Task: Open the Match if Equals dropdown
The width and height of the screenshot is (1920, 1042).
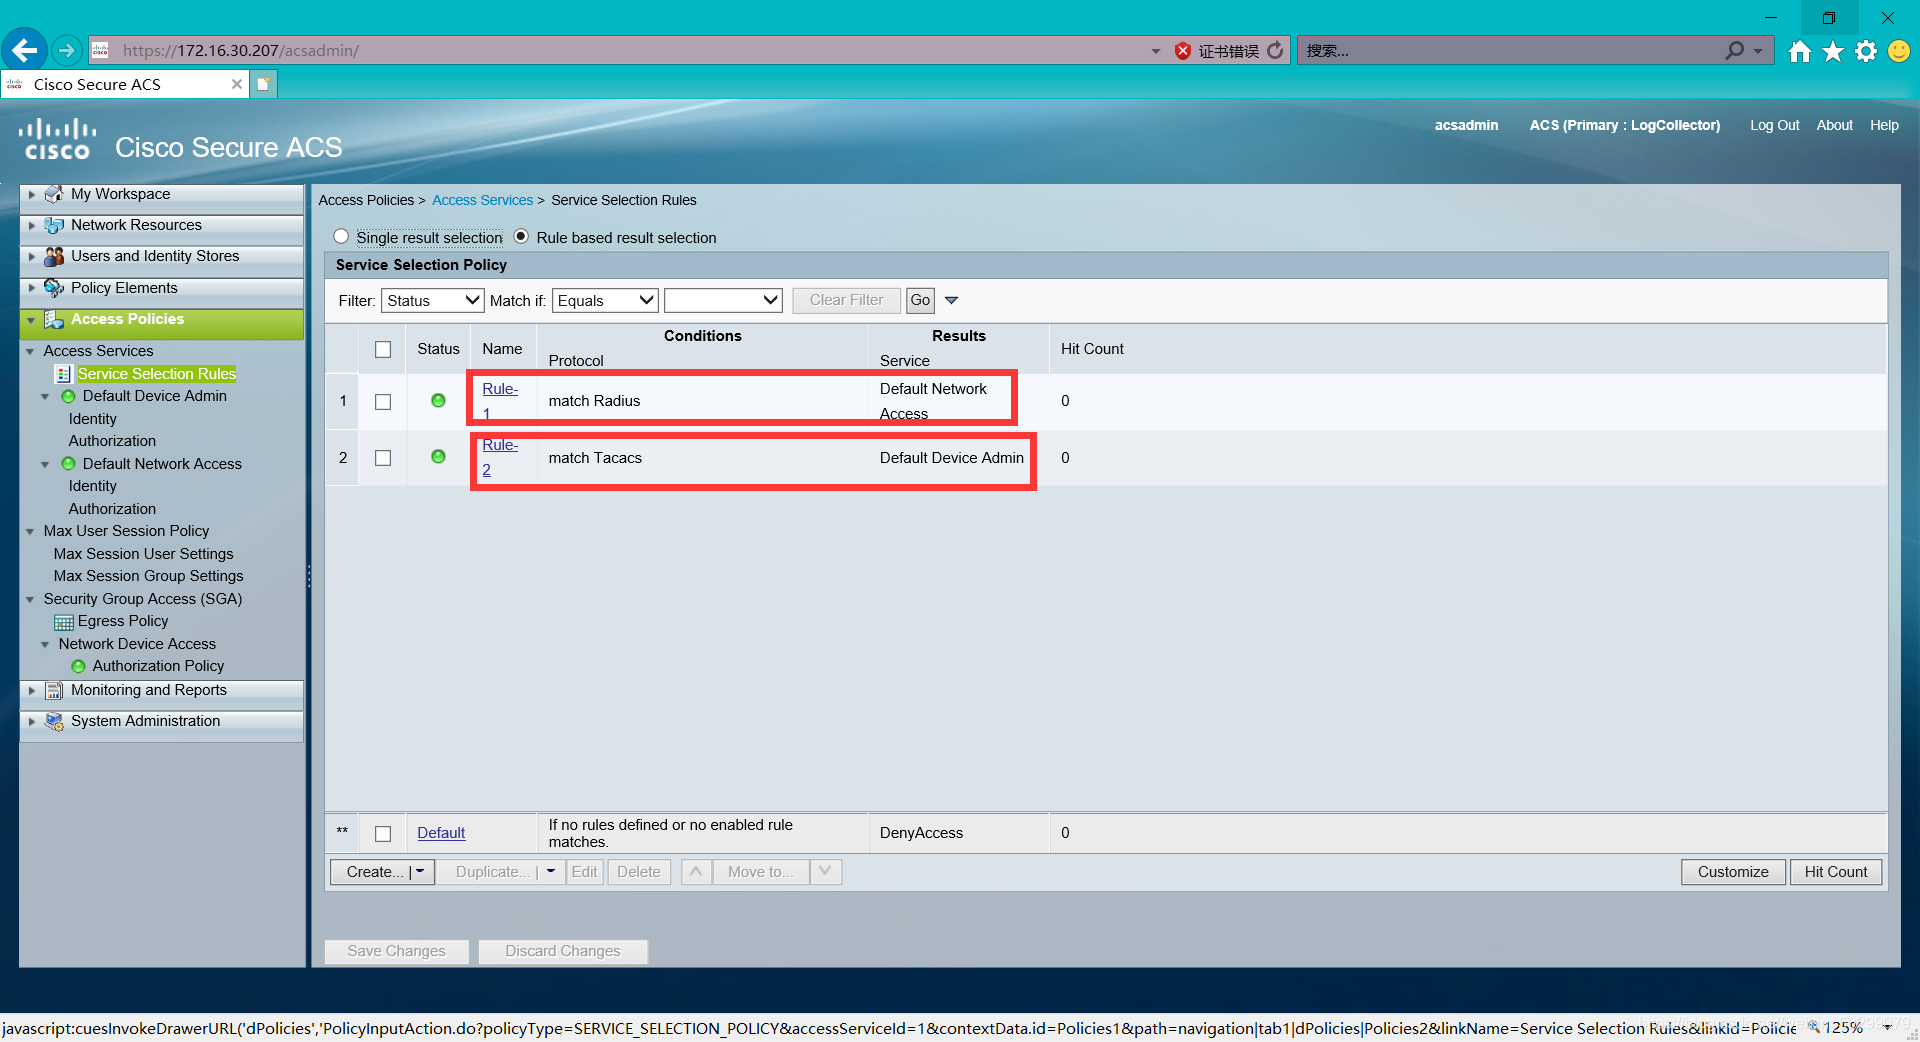Action: 605,300
